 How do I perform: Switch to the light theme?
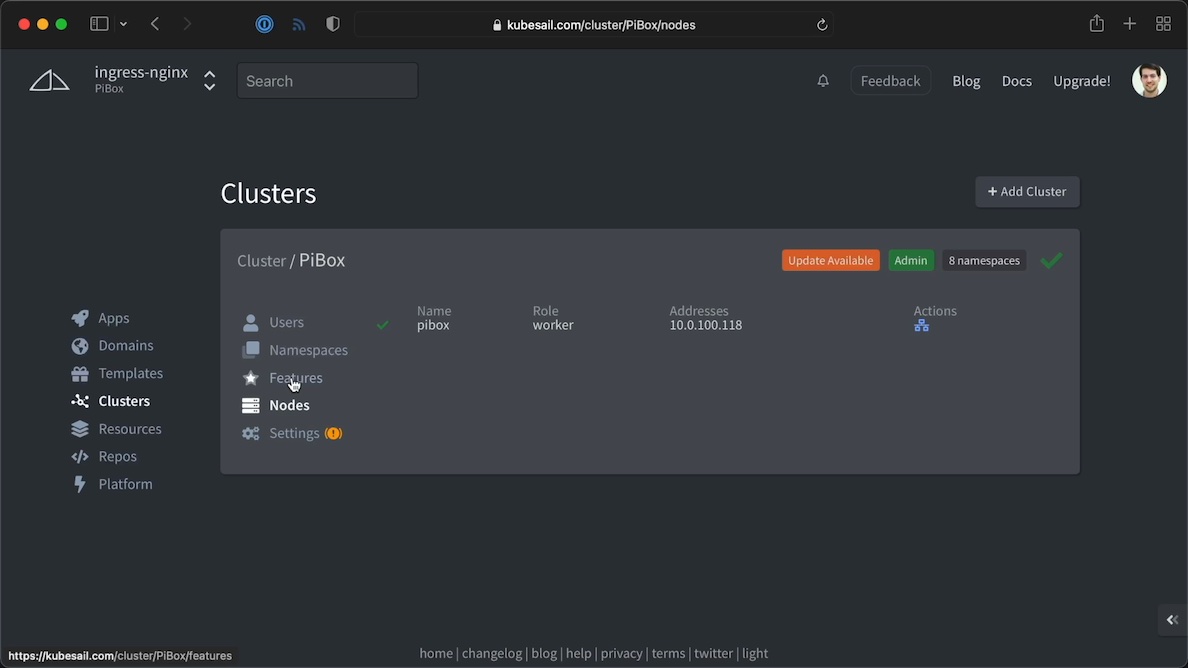(755, 653)
